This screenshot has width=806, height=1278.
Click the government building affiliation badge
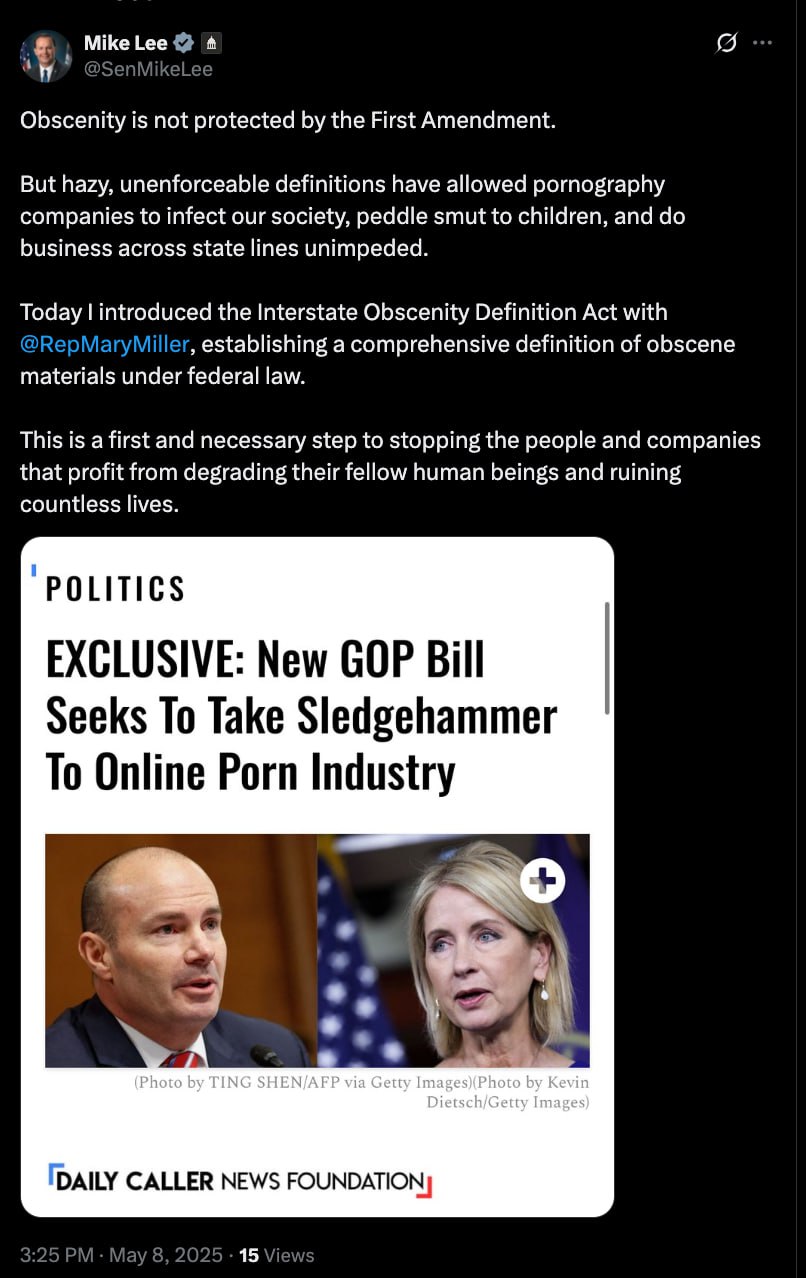[x=211, y=43]
